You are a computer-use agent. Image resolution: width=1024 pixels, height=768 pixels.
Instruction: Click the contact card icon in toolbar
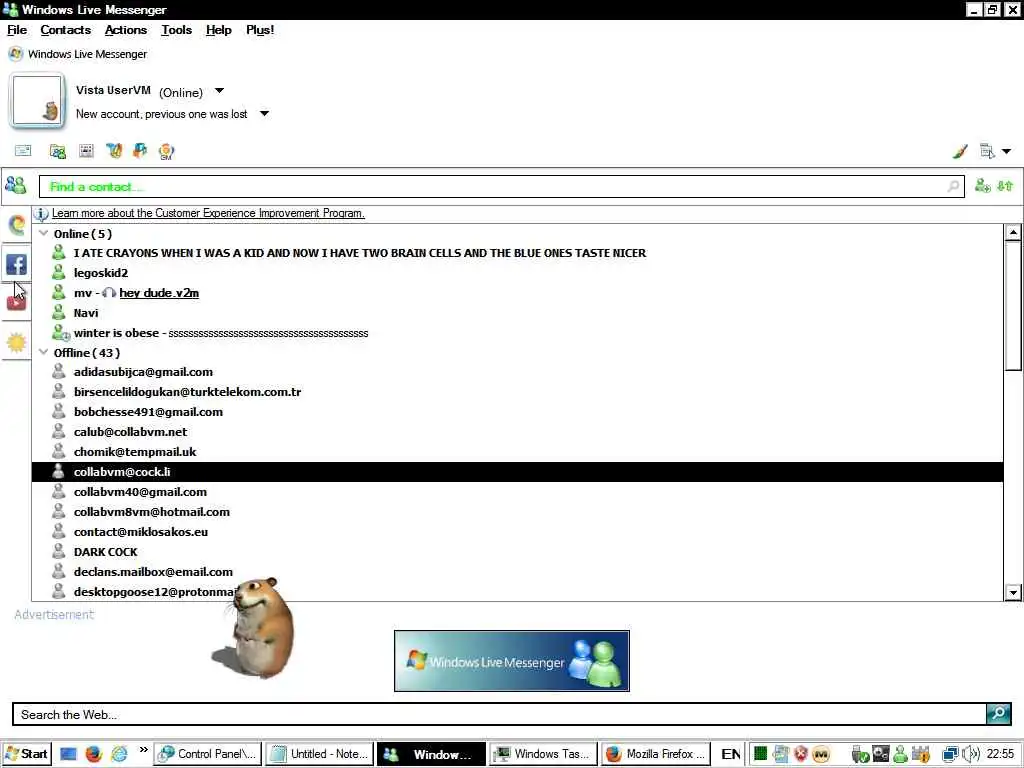(86, 151)
